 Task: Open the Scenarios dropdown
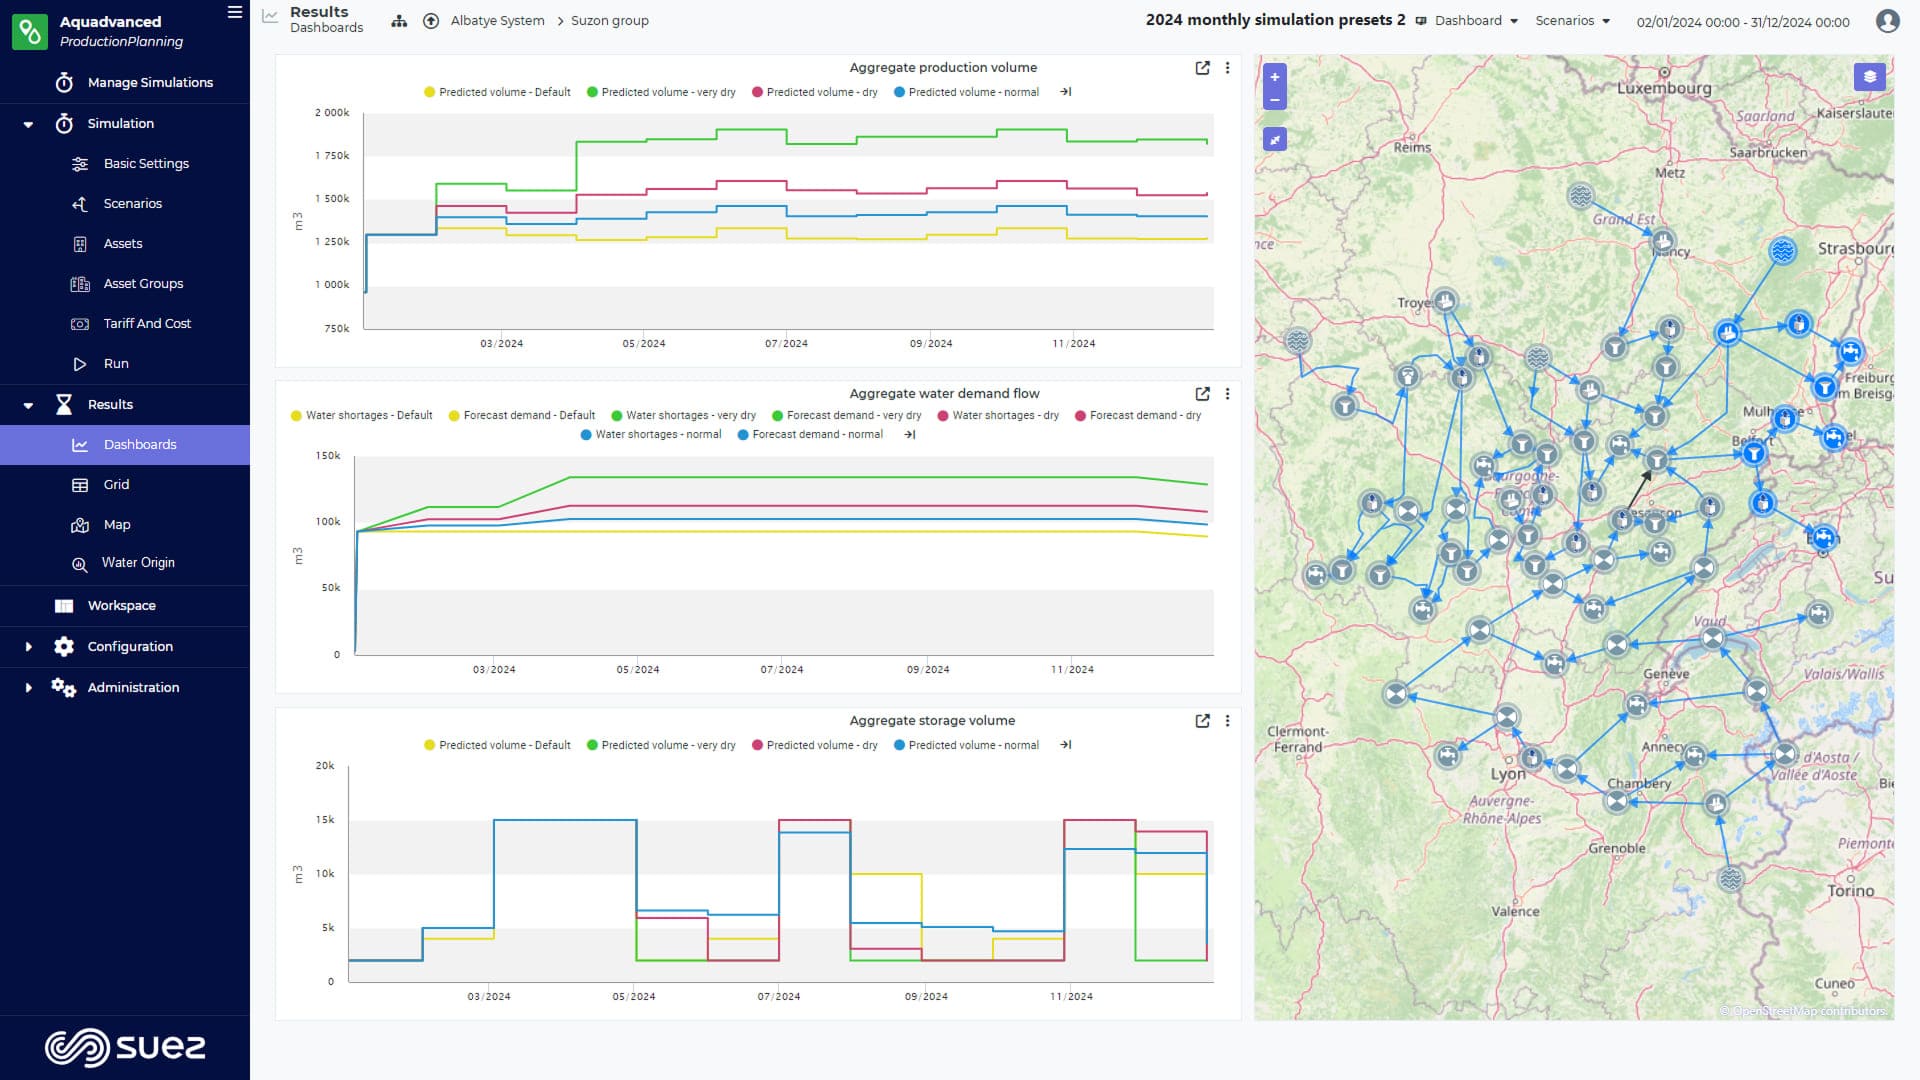tap(1572, 21)
